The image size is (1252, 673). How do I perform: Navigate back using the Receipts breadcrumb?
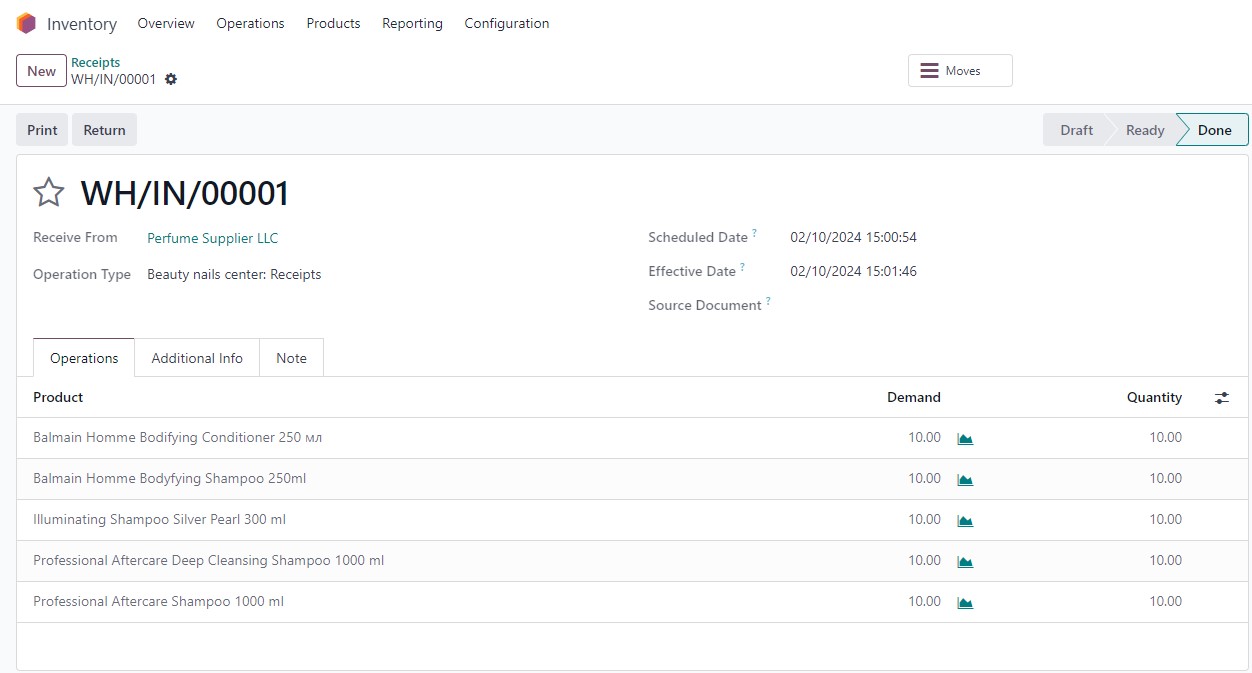95,61
